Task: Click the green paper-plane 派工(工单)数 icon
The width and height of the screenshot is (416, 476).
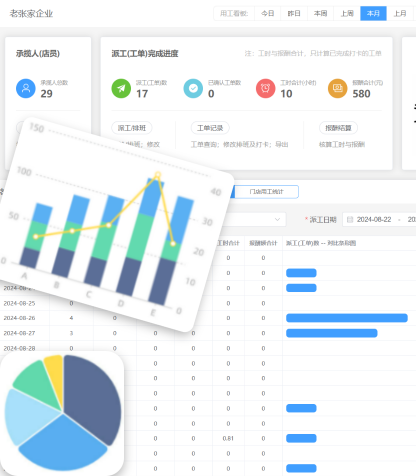Action: coord(121,88)
